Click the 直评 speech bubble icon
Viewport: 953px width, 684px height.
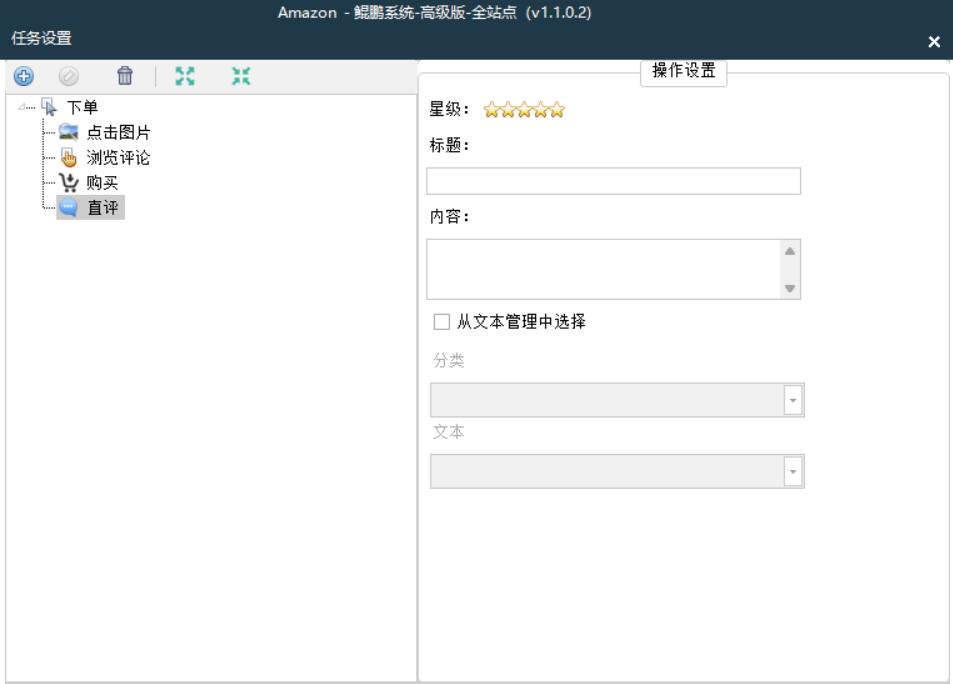pos(69,207)
